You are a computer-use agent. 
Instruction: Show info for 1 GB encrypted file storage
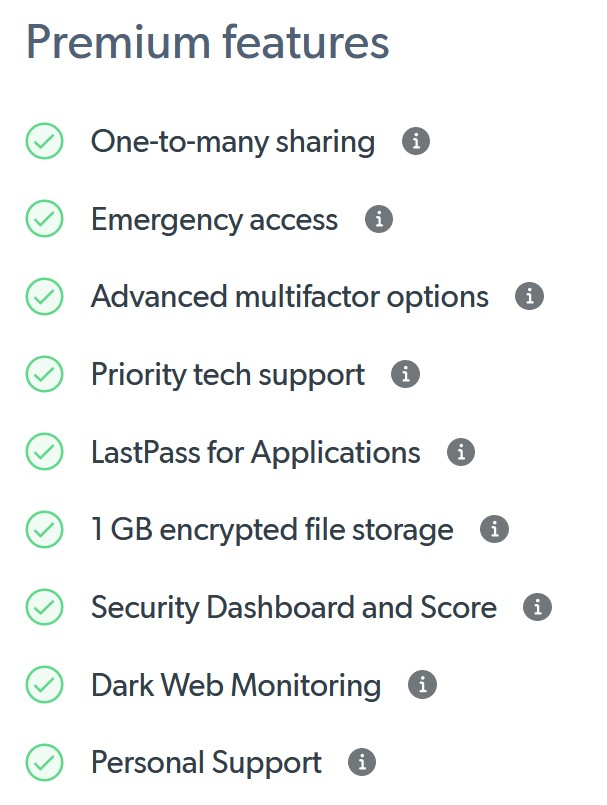point(494,530)
